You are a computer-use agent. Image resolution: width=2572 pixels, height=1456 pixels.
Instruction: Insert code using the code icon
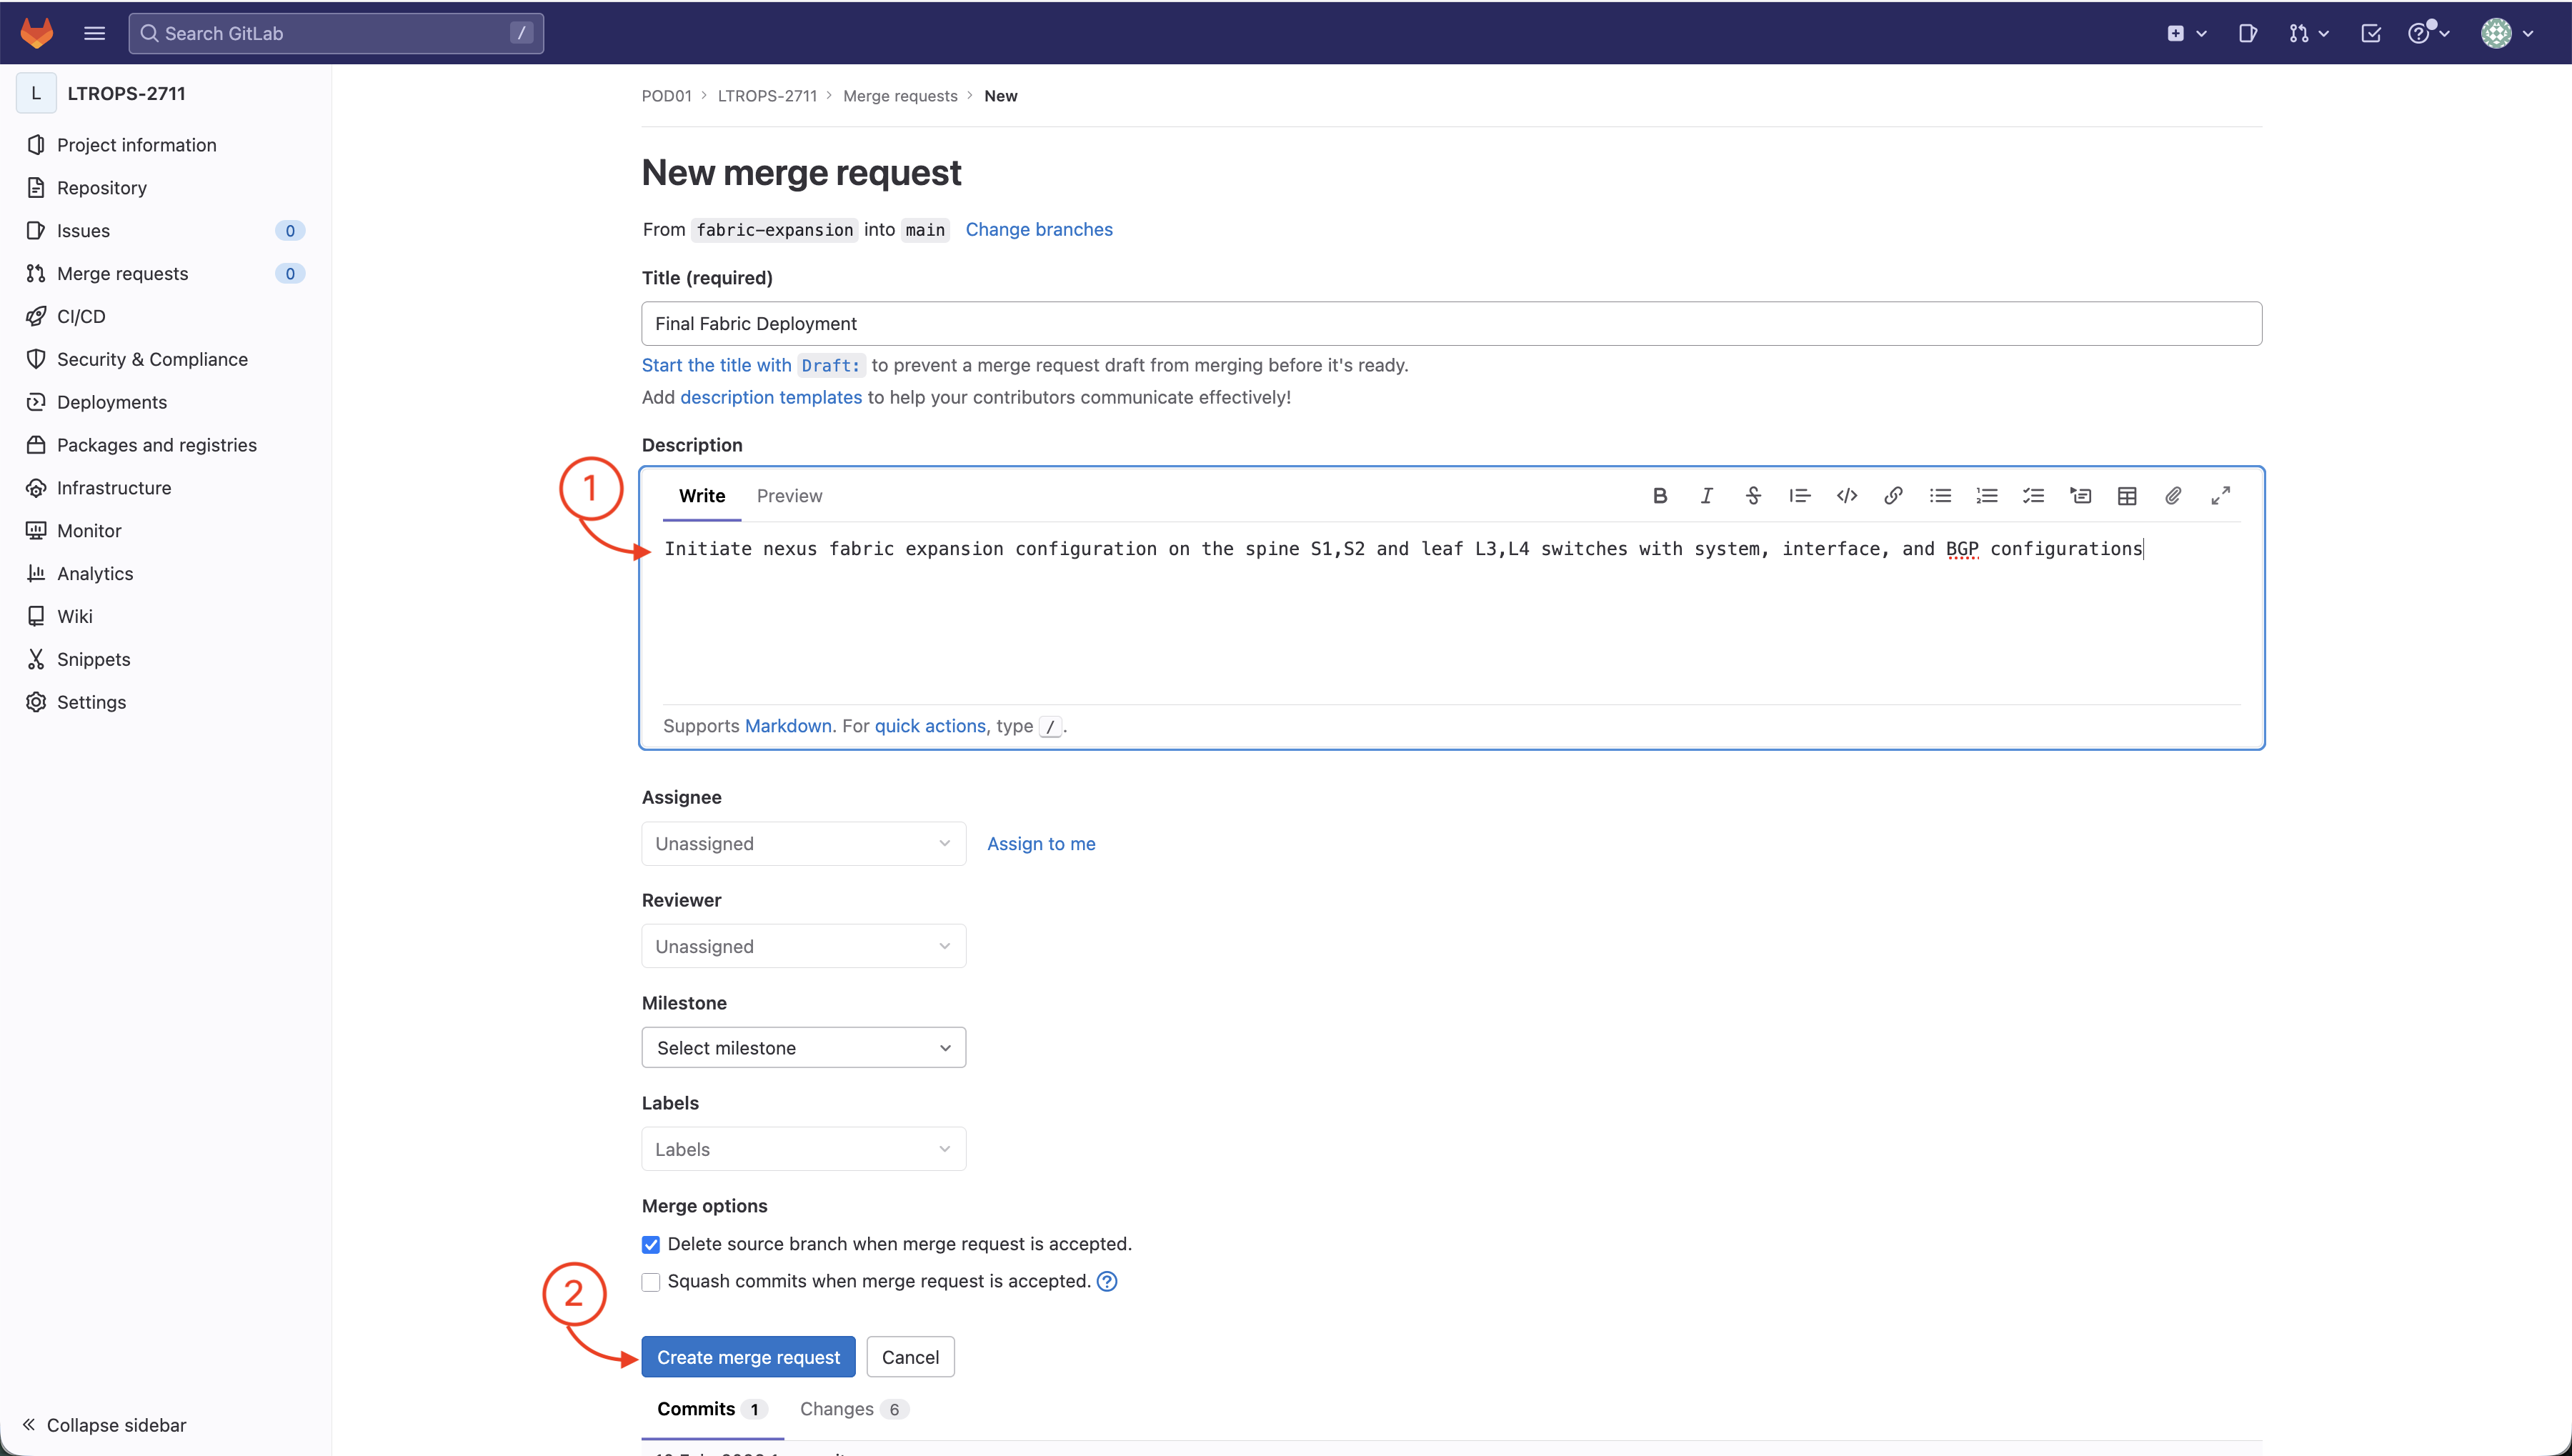tap(1846, 496)
